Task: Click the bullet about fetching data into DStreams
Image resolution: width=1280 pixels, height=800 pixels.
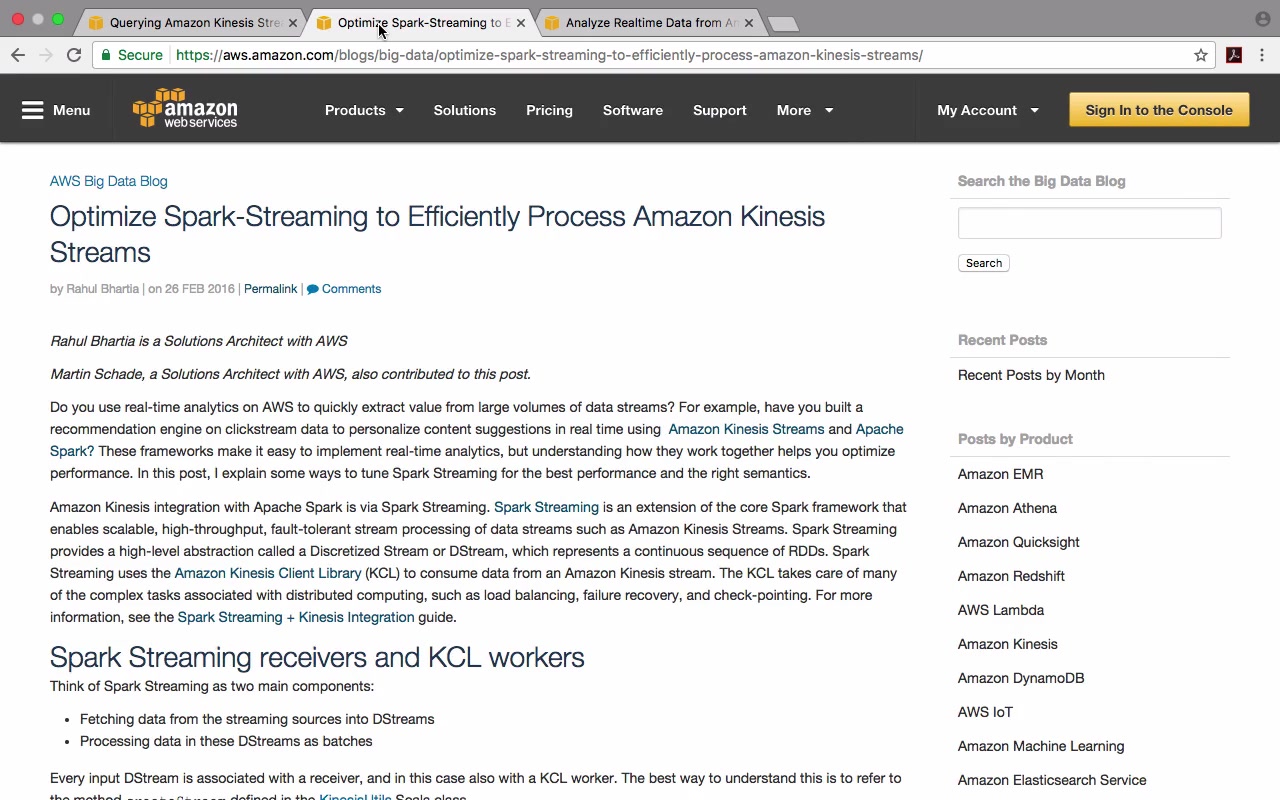Action: [x=257, y=719]
